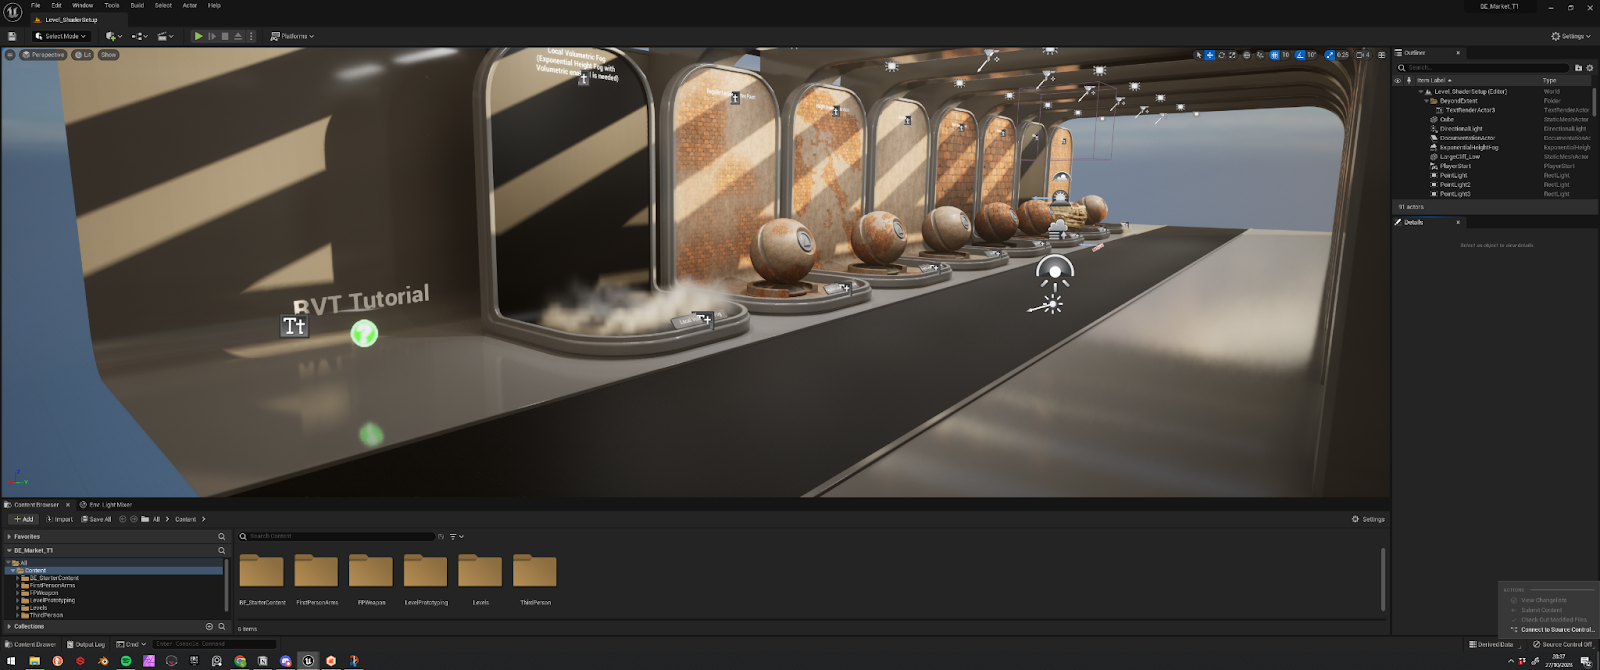
Task: Add a new collection with plus icon
Action: pos(209,627)
